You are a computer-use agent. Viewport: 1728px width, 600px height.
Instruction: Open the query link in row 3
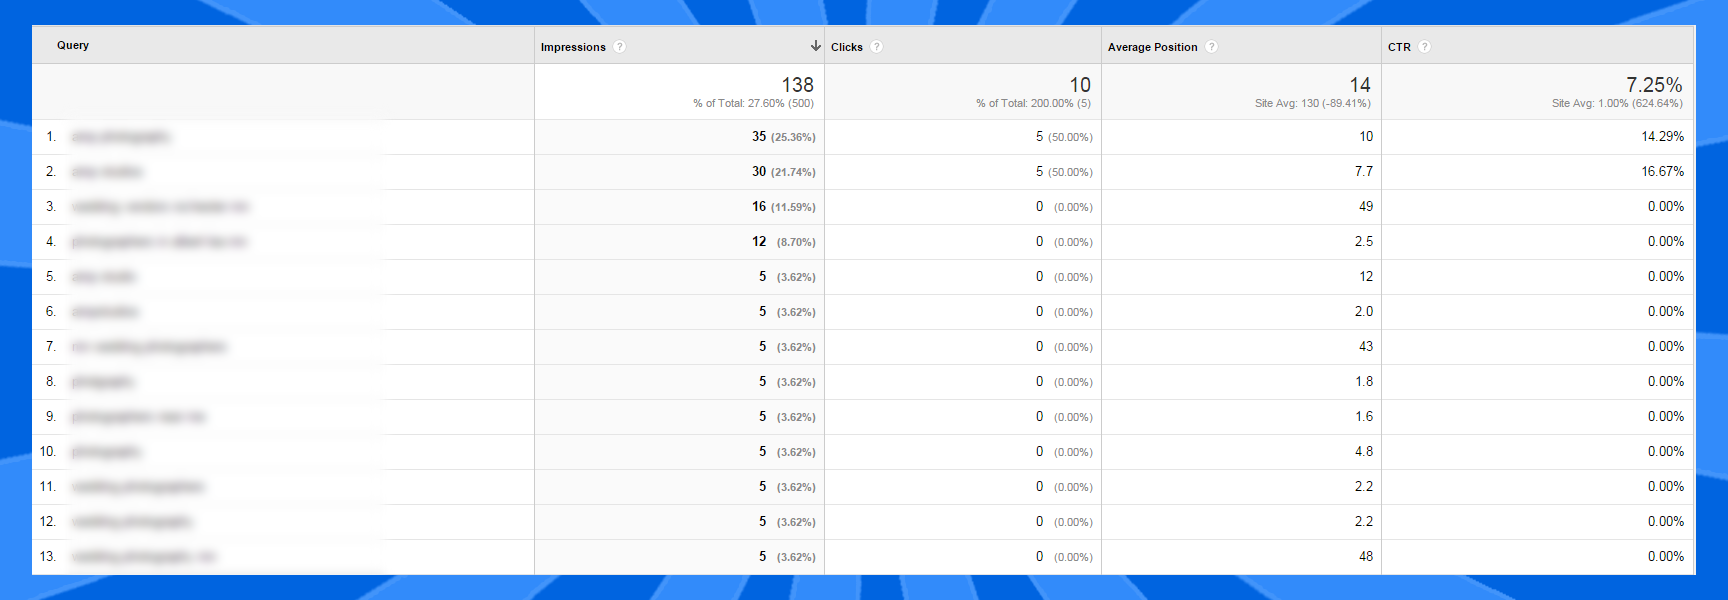click(160, 207)
